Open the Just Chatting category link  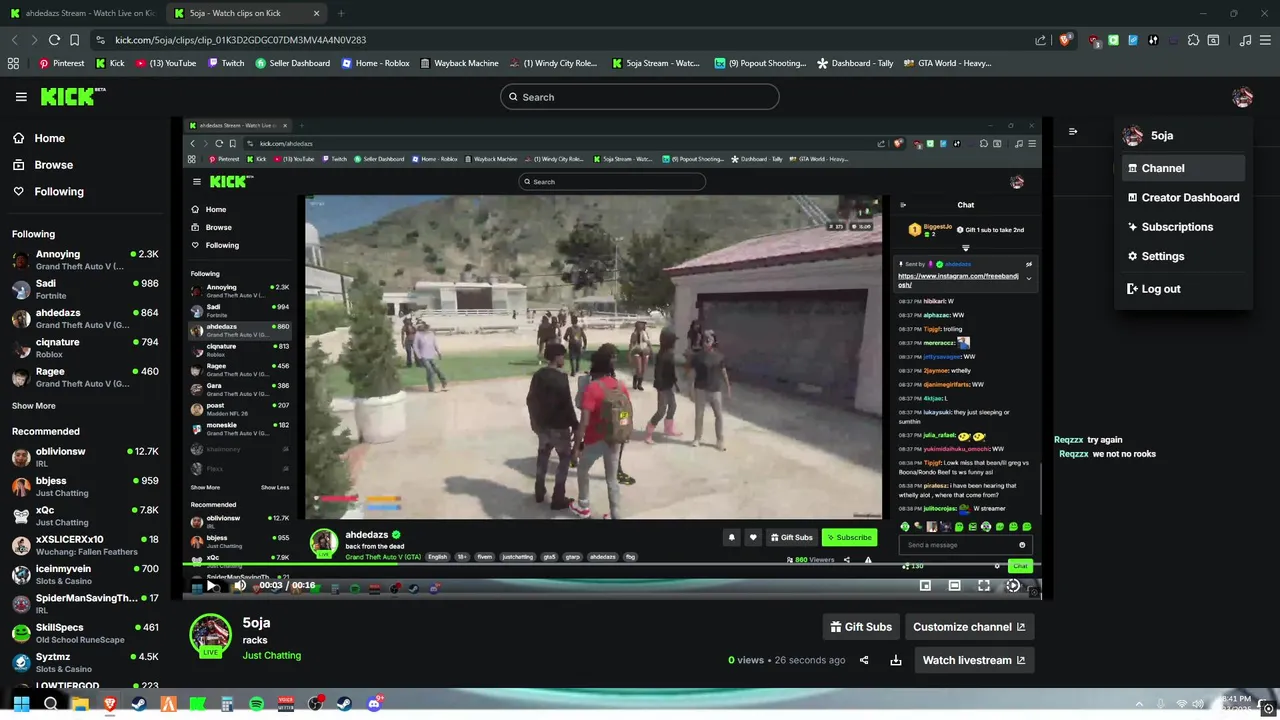[x=271, y=655]
